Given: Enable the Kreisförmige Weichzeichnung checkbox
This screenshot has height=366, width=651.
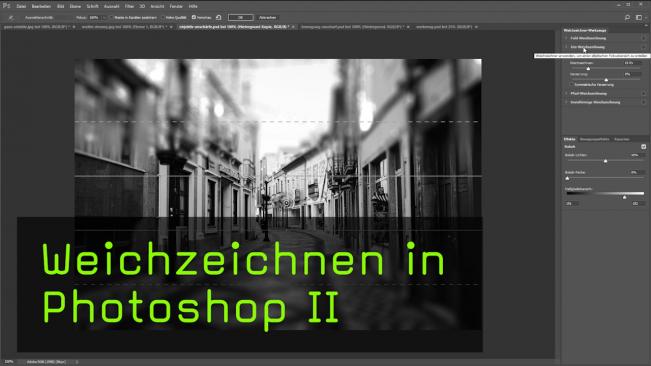Looking at the screenshot, I should (644, 102).
